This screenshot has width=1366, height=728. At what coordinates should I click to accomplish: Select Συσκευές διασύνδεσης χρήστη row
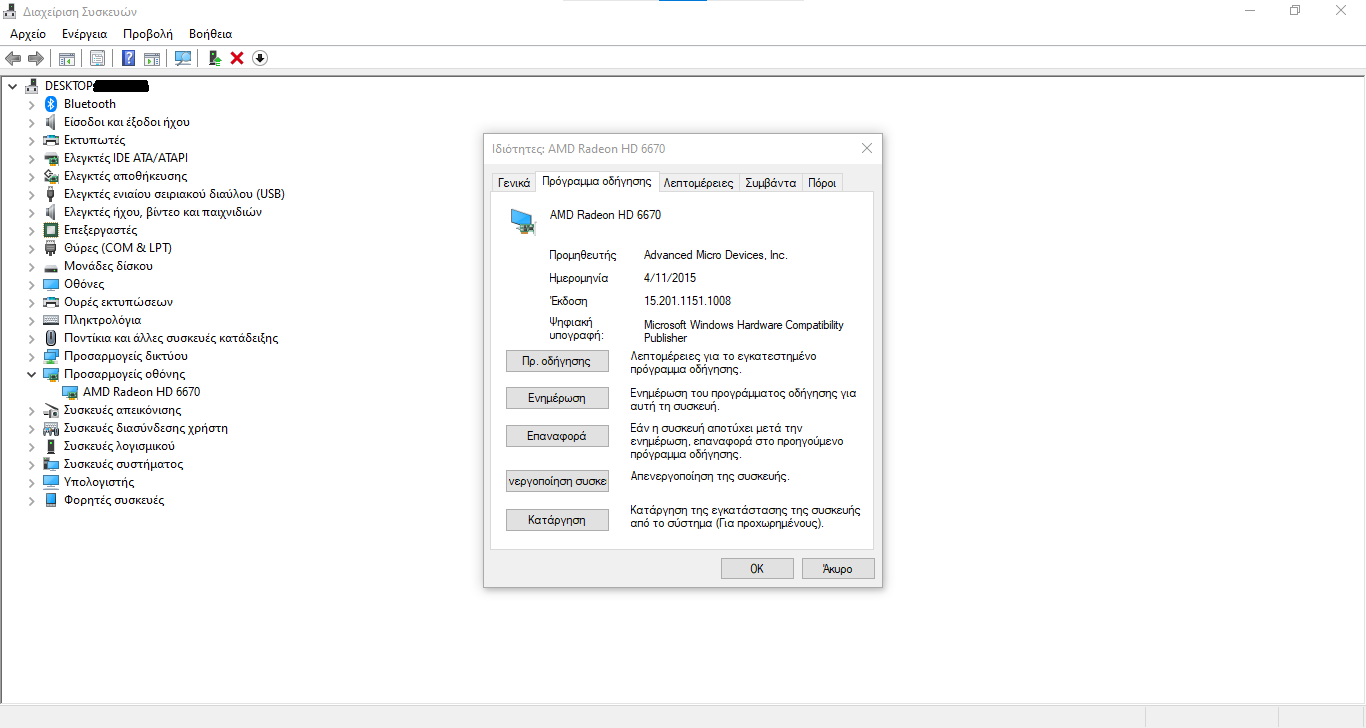145,428
